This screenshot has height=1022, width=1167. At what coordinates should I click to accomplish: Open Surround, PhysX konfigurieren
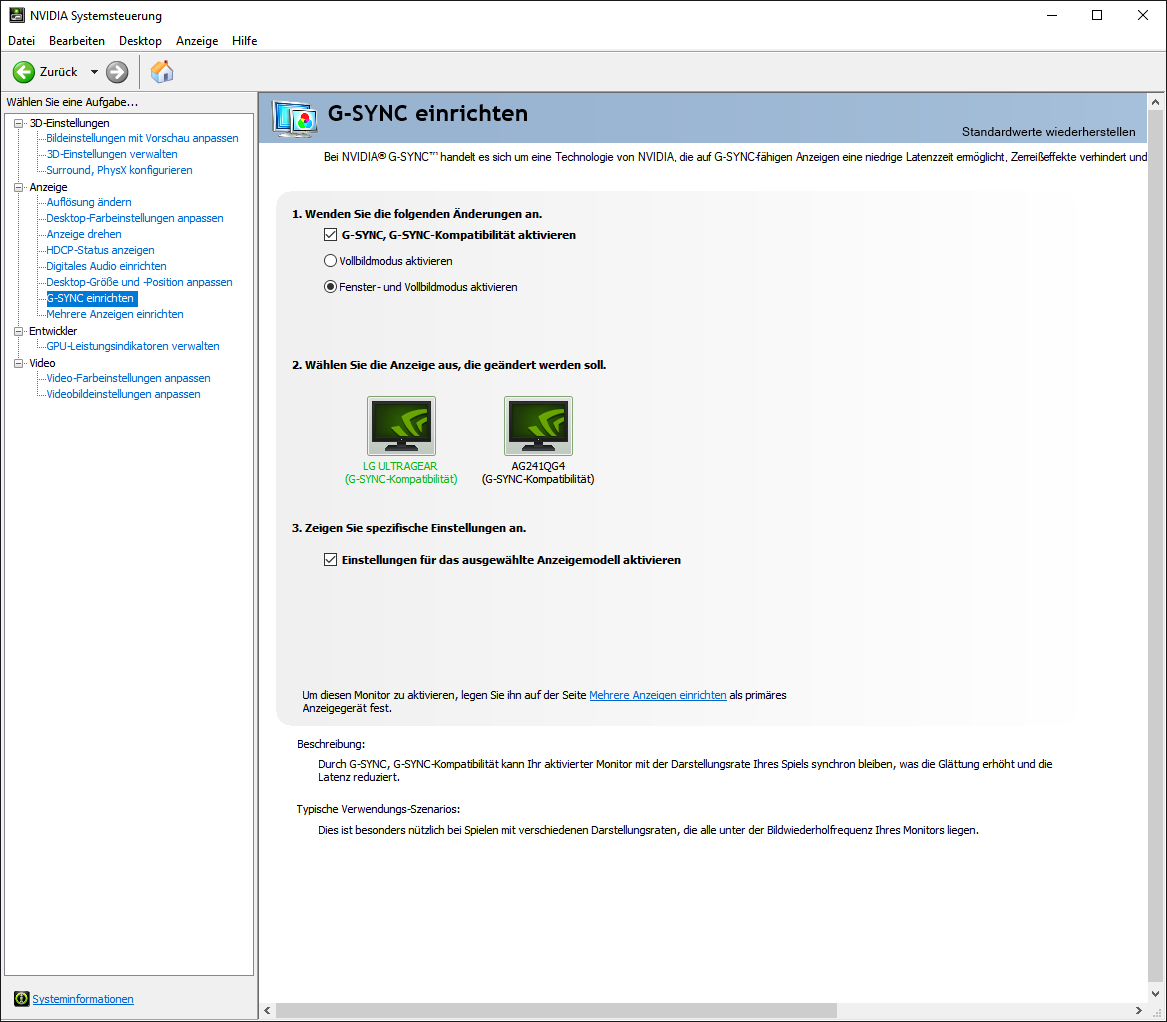click(119, 170)
